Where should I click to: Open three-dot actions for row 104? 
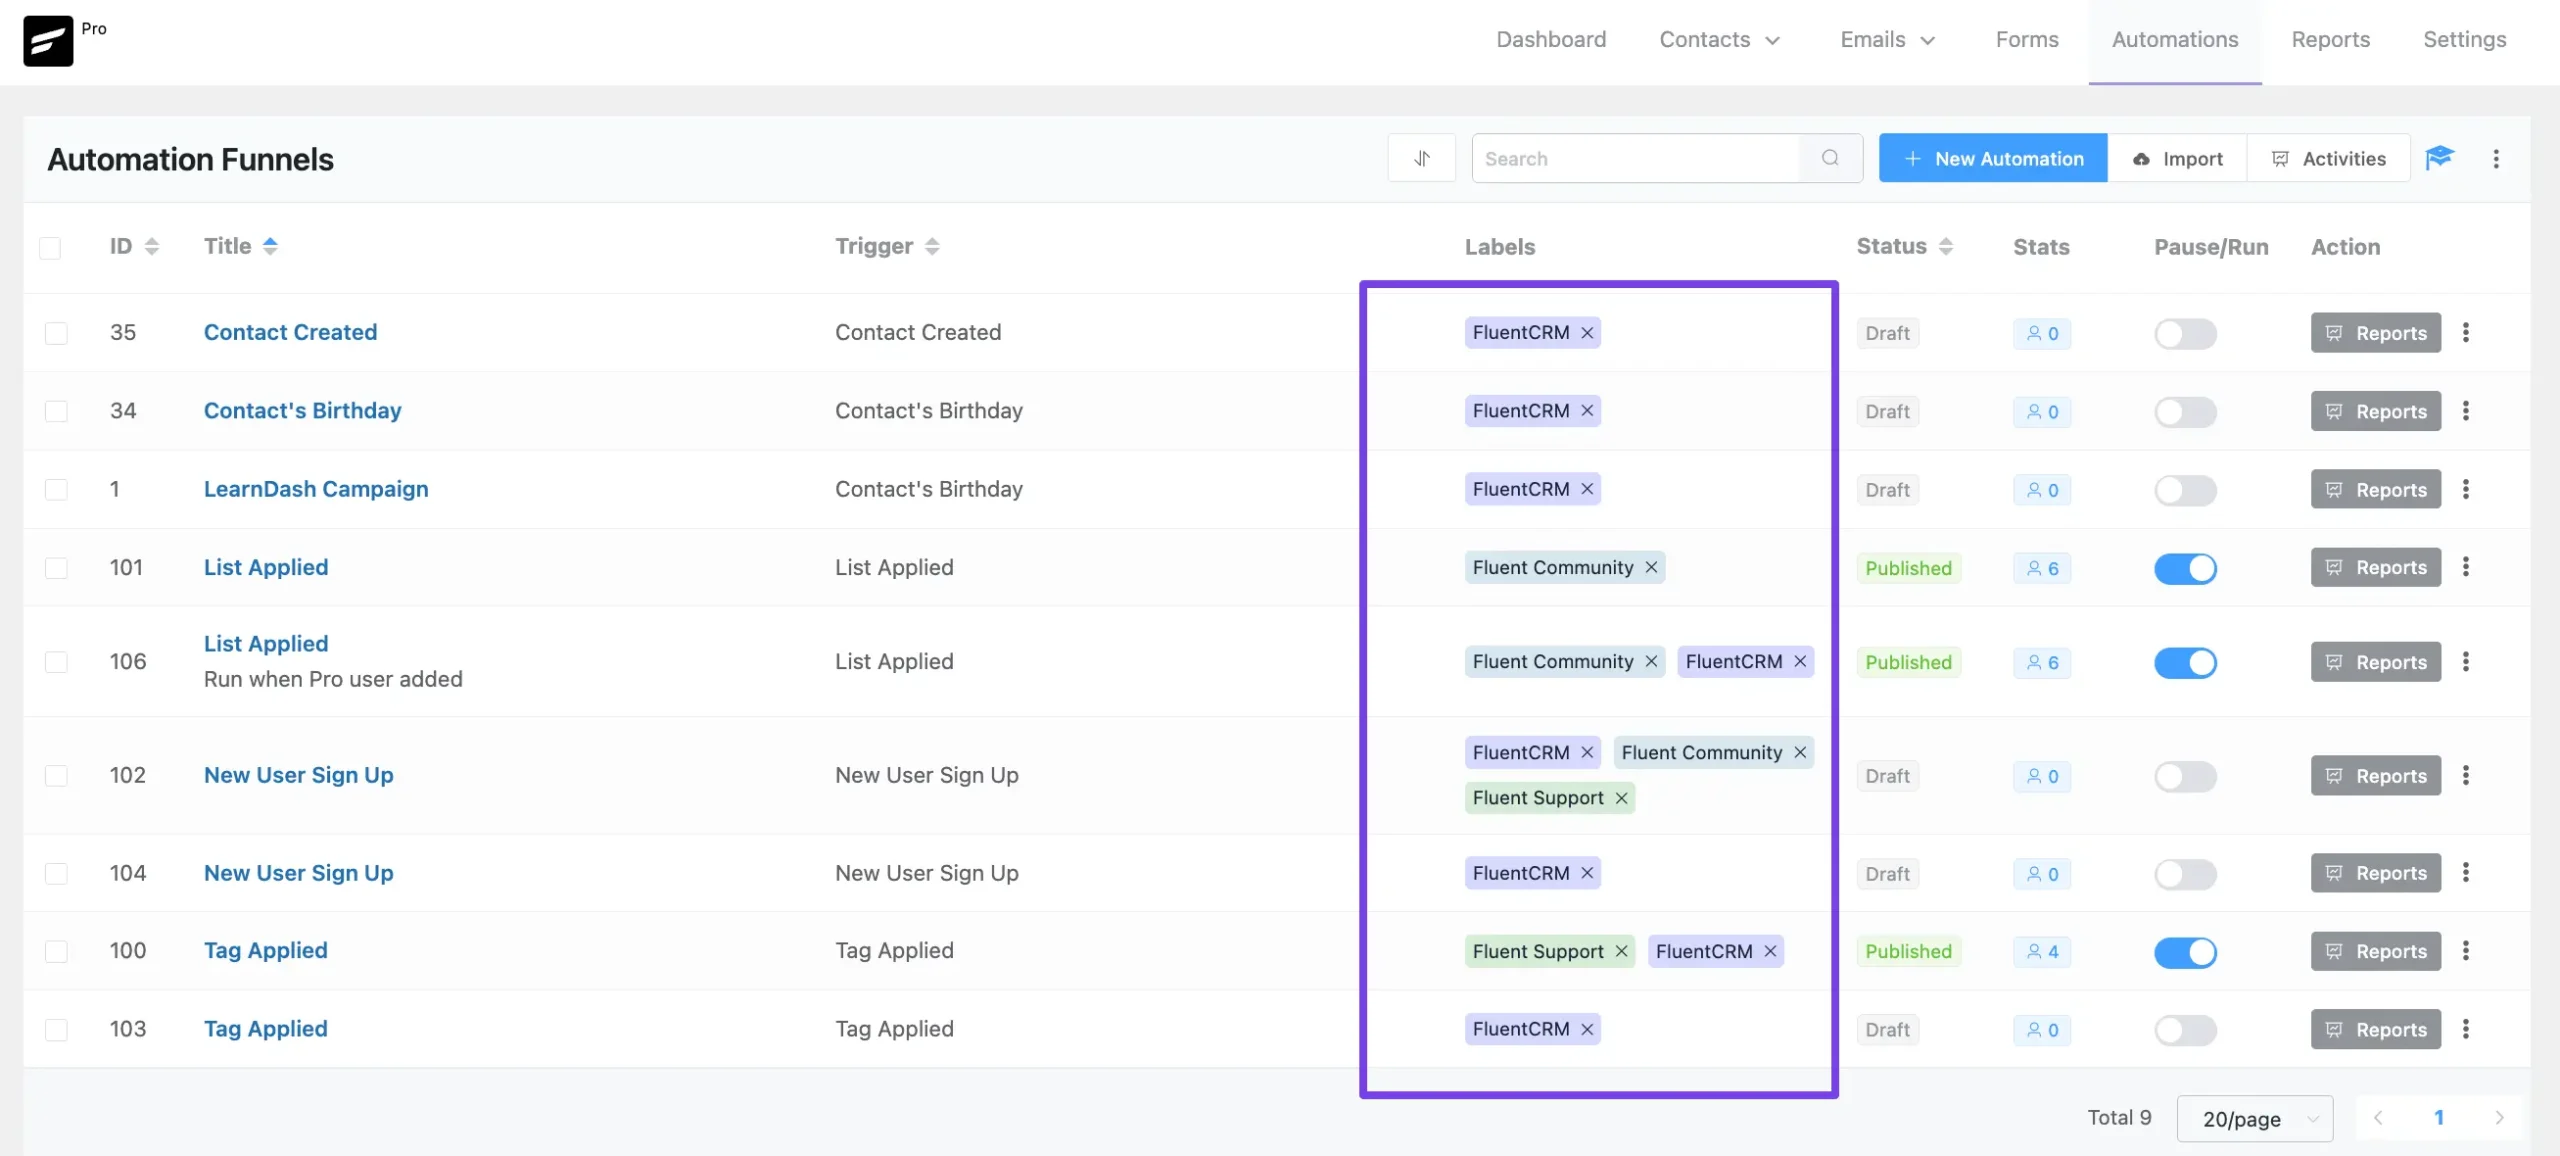point(2466,873)
